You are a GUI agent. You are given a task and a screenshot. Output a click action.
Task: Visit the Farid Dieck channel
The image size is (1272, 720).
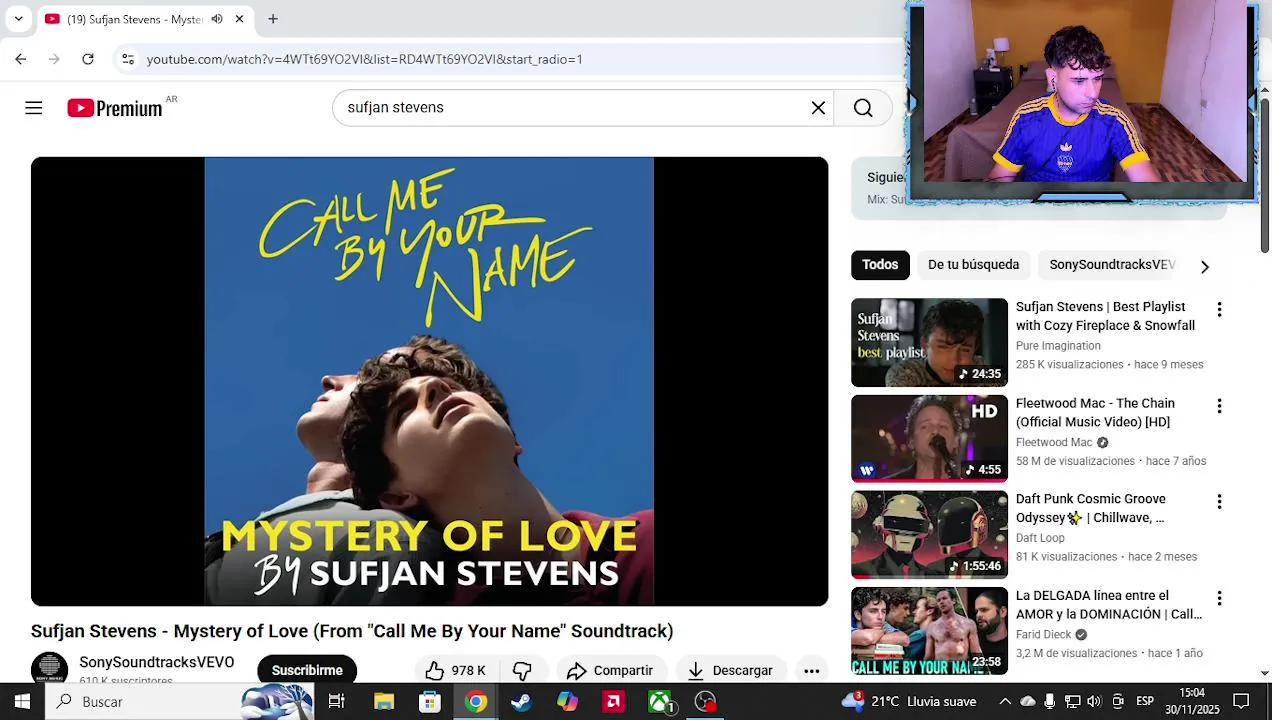1043,635
